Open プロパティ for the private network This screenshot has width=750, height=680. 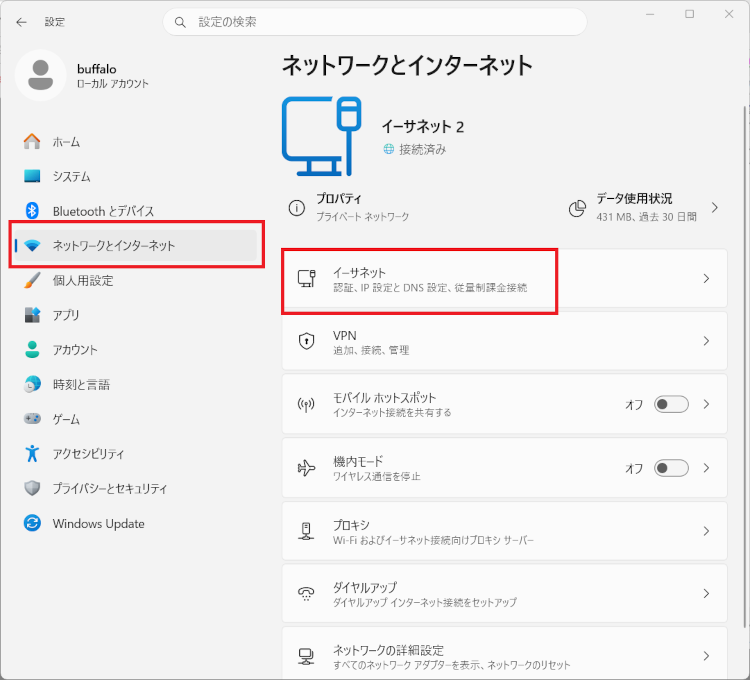click(349, 208)
